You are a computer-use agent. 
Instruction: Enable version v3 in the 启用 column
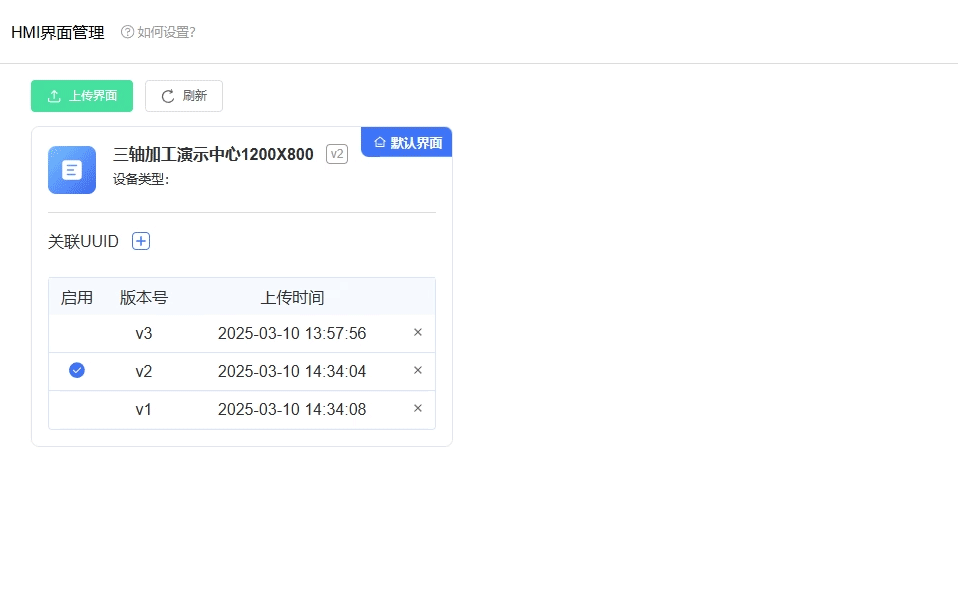click(x=77, y=333)
